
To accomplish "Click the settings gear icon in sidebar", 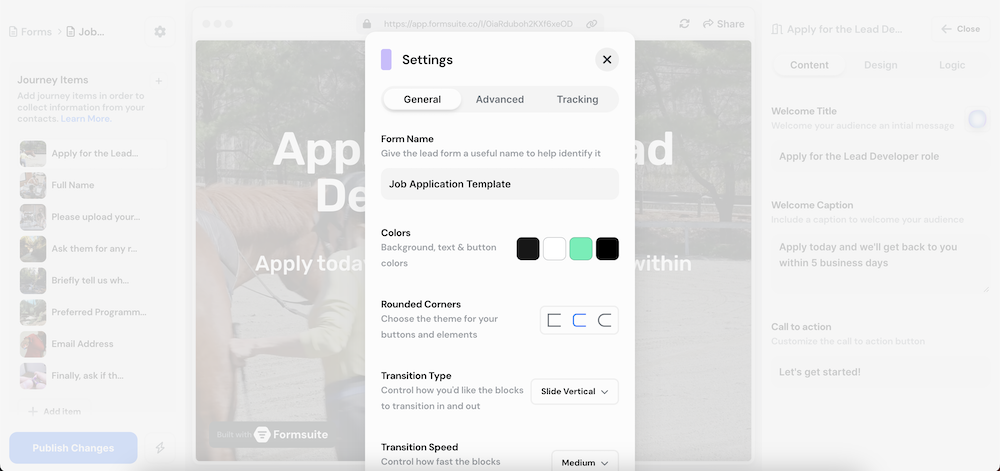I will (x=160, y=32).
